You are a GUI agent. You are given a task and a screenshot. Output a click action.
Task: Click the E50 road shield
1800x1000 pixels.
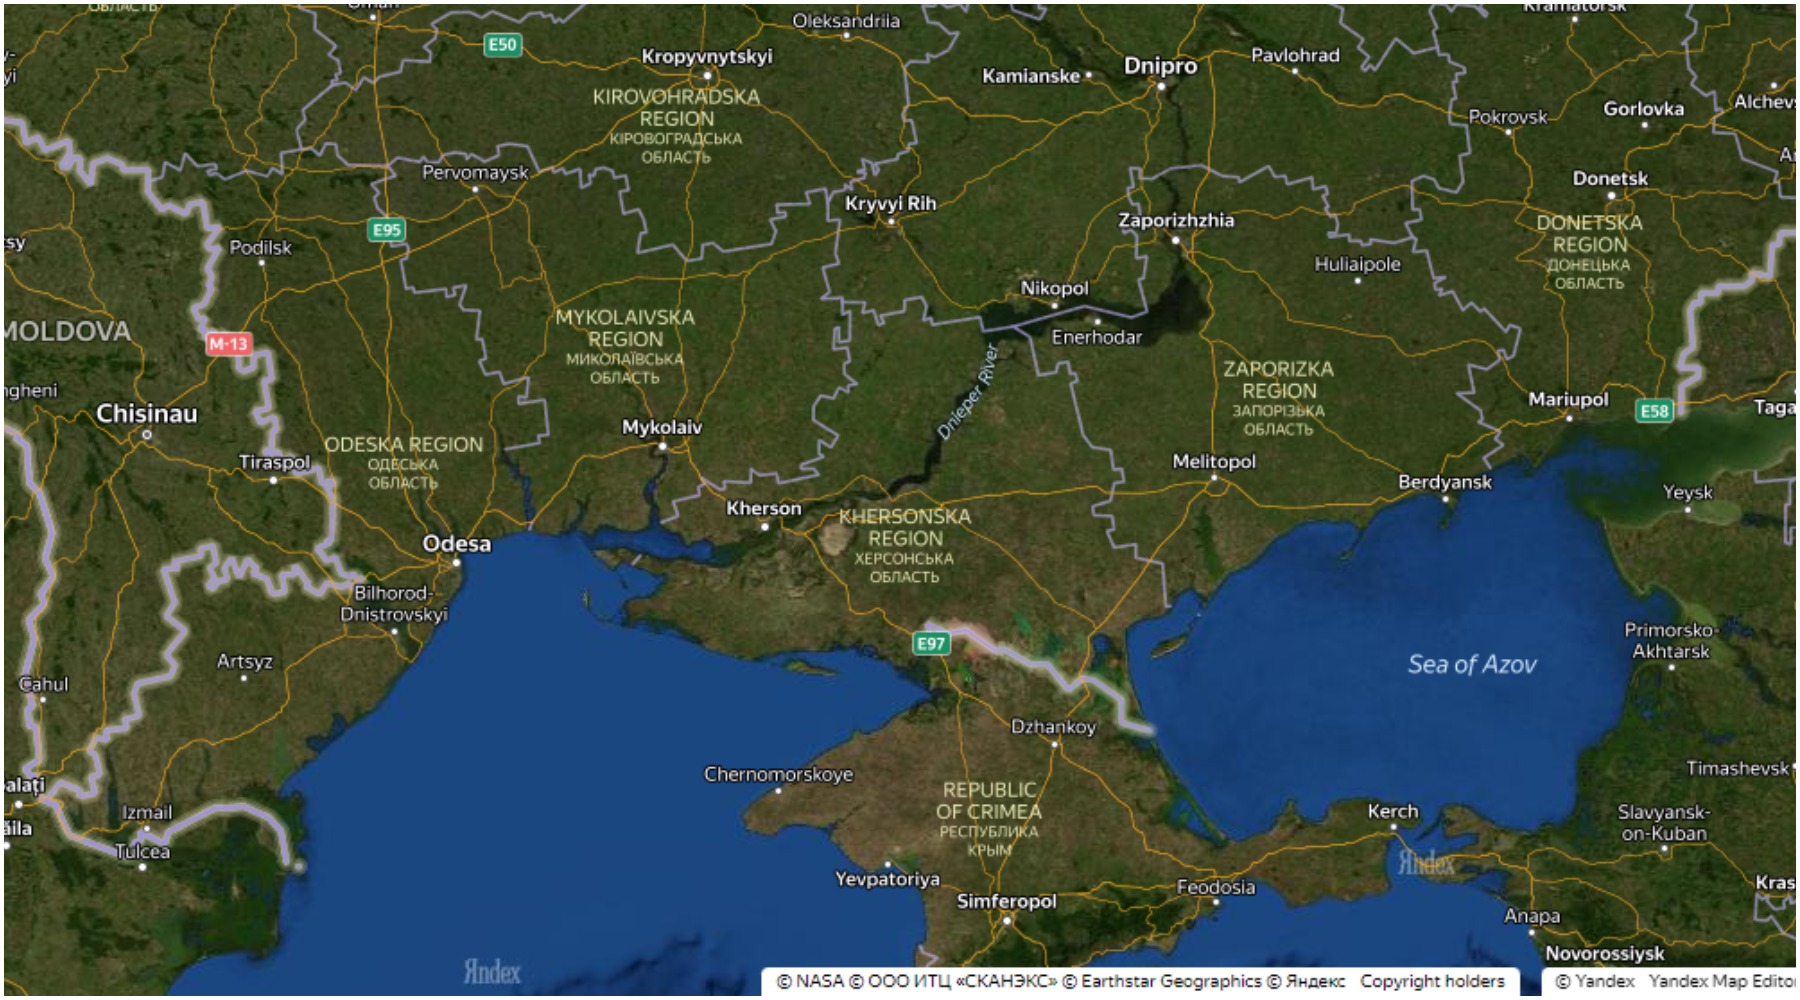pos(502,44)
